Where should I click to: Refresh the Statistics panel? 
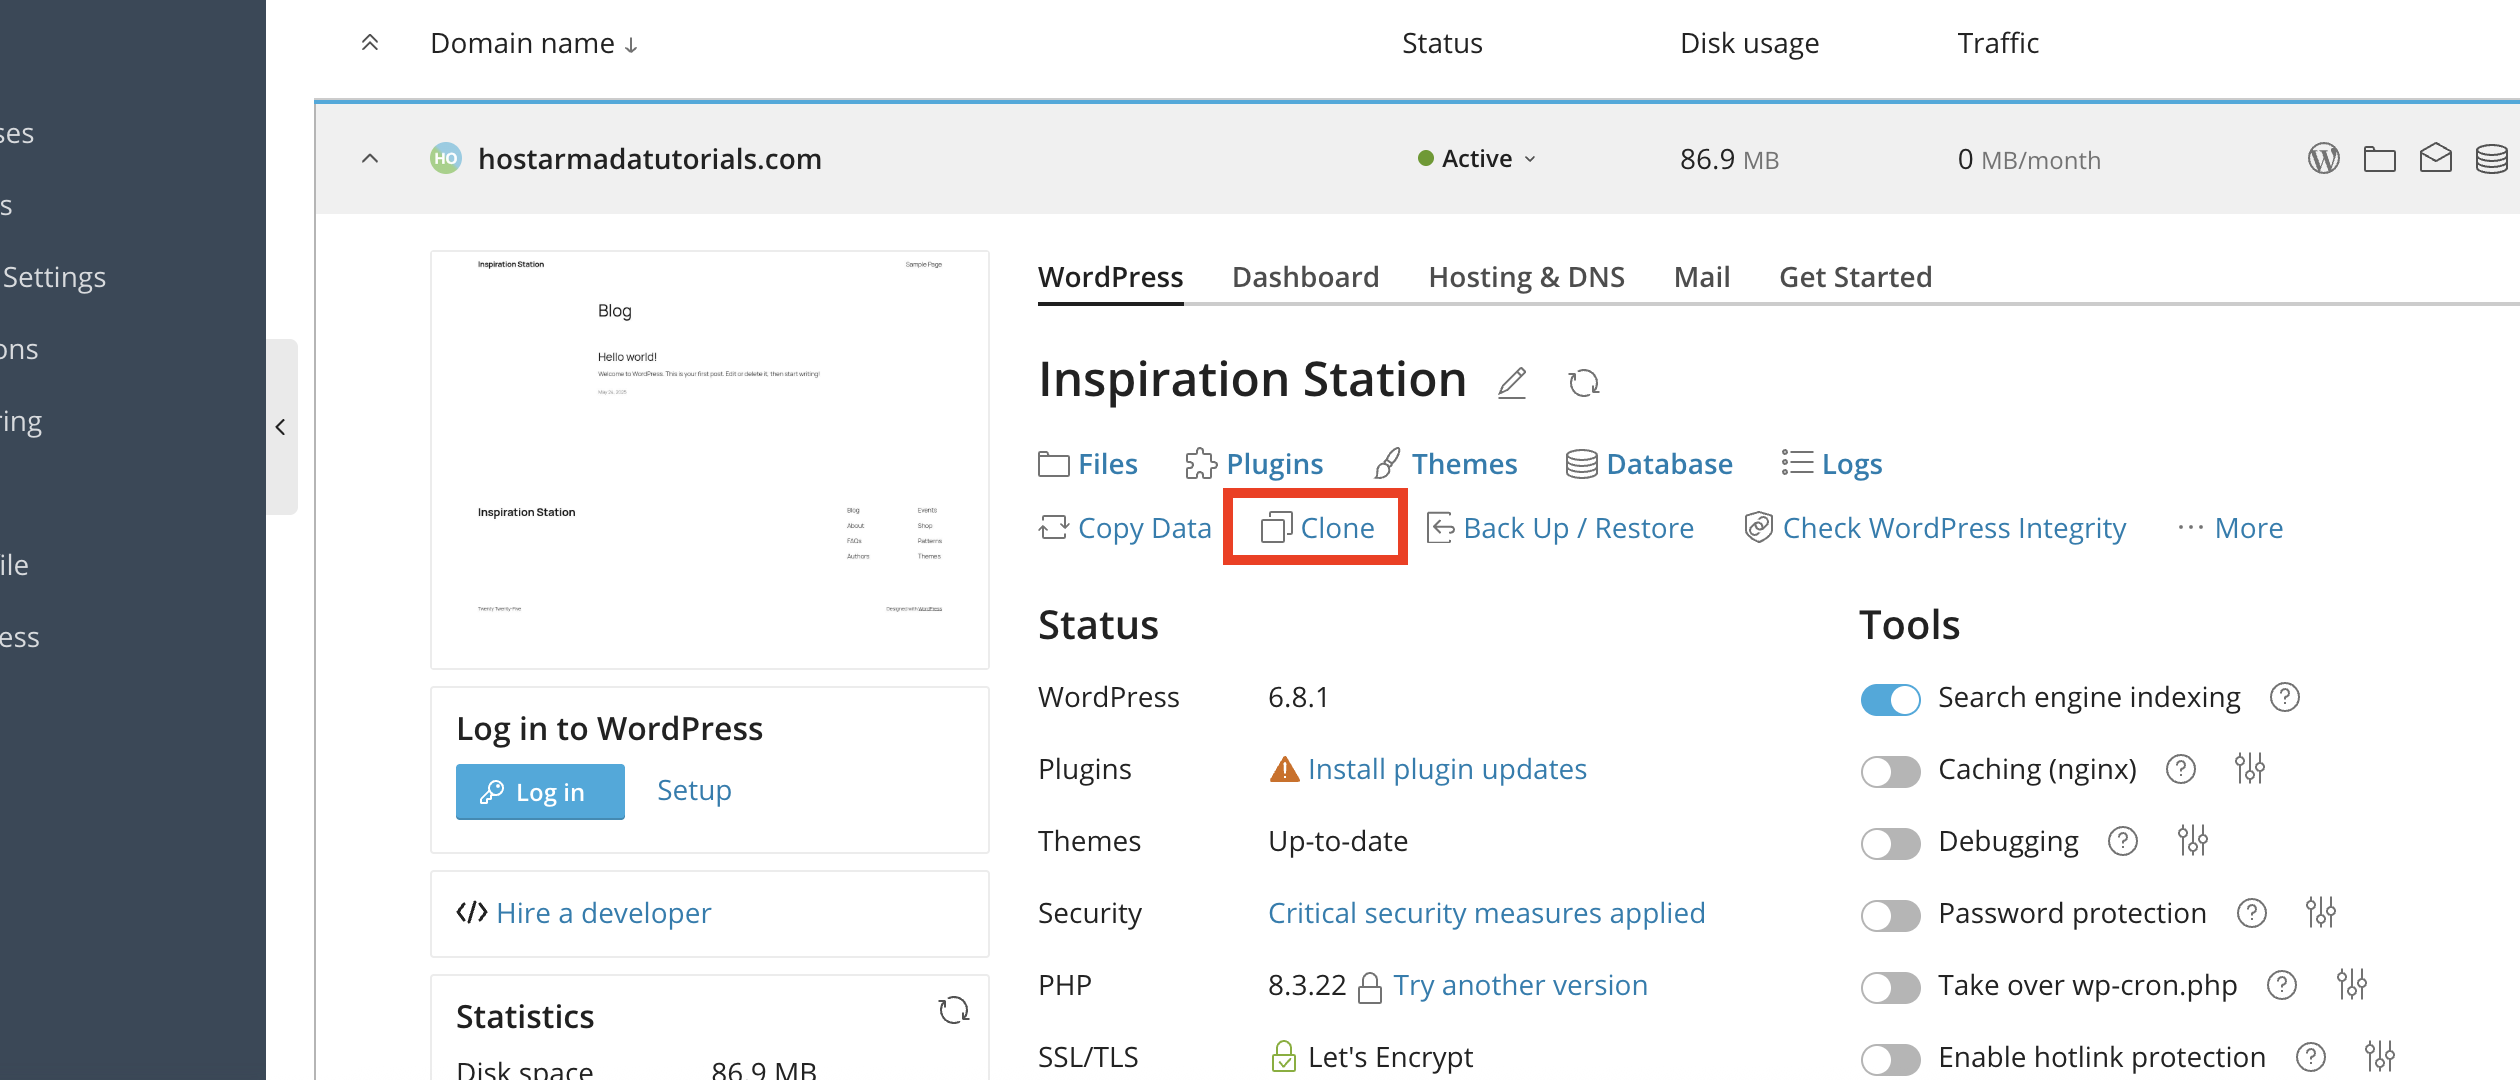(x=954, y=1010)
